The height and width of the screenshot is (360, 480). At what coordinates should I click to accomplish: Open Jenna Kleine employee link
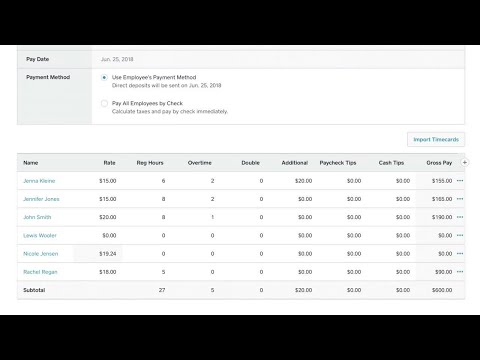click(x=39, y=181)
